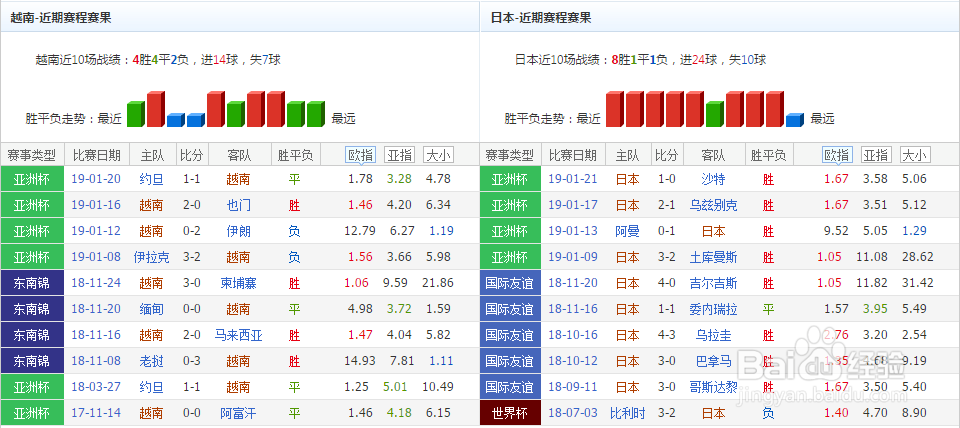960x428 pixels.
Task: Click the 亚洲杯 tag on 19-01-20 row
Action: click(x=32, y=179)
